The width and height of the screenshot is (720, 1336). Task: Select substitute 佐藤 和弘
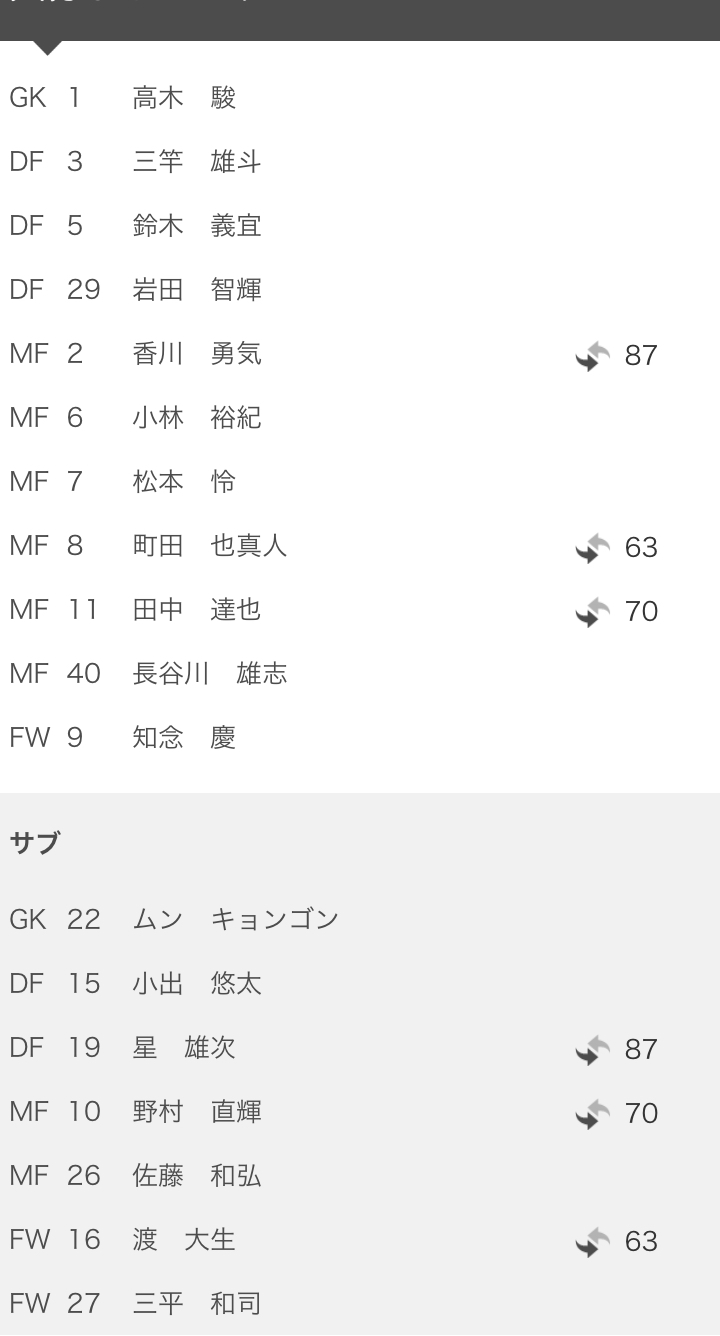196,1176
